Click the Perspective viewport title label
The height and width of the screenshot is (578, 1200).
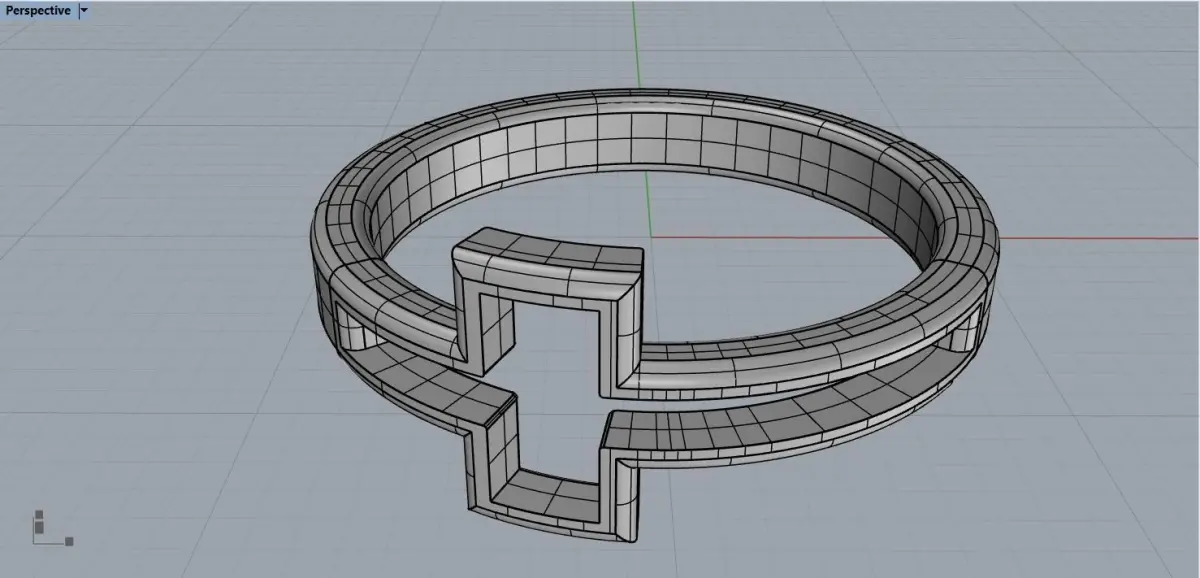tap(38, 11)
